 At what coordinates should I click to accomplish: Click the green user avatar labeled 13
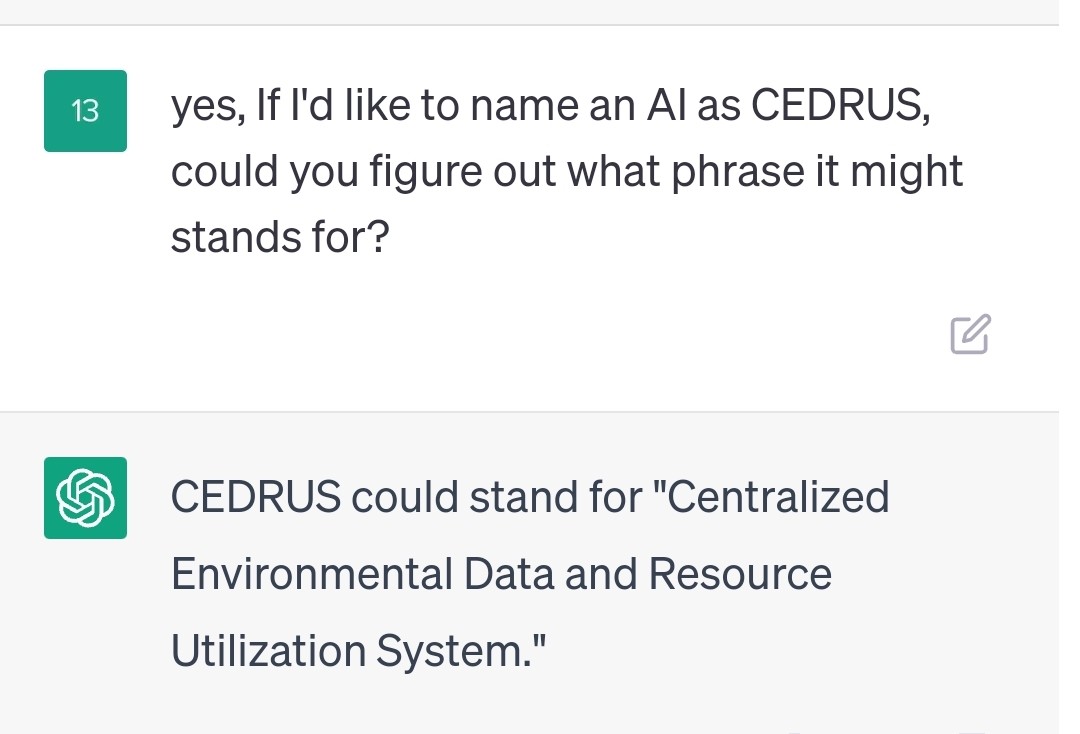[85, 111]
